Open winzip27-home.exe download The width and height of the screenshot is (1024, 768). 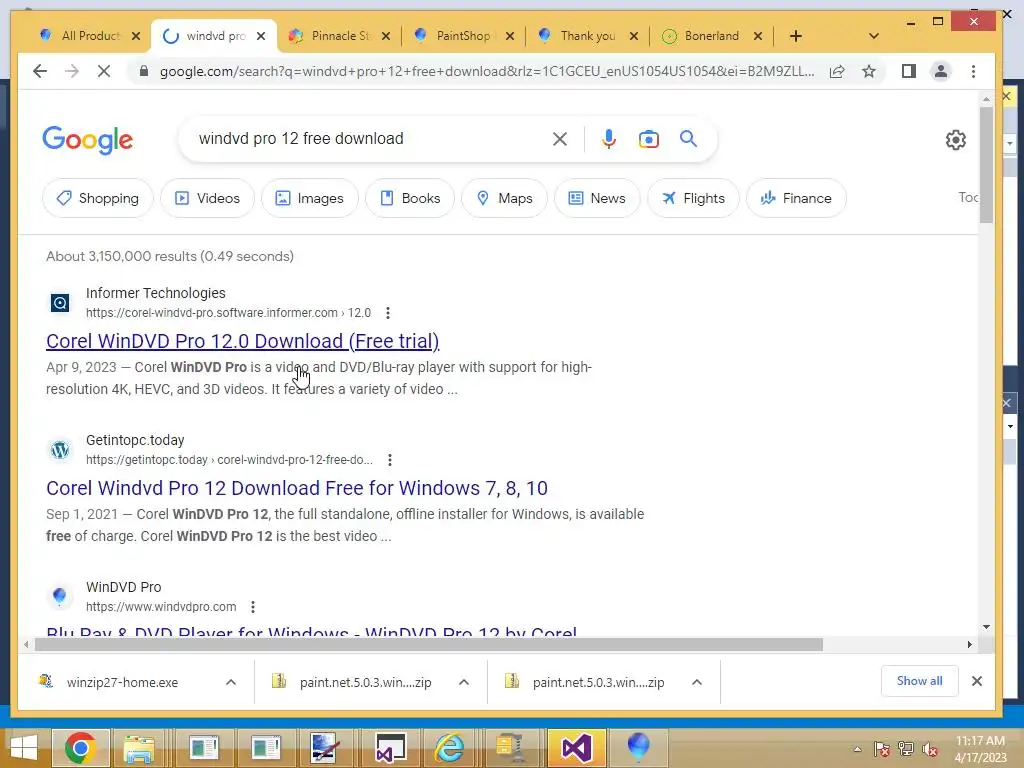click(x=122, y=682)
